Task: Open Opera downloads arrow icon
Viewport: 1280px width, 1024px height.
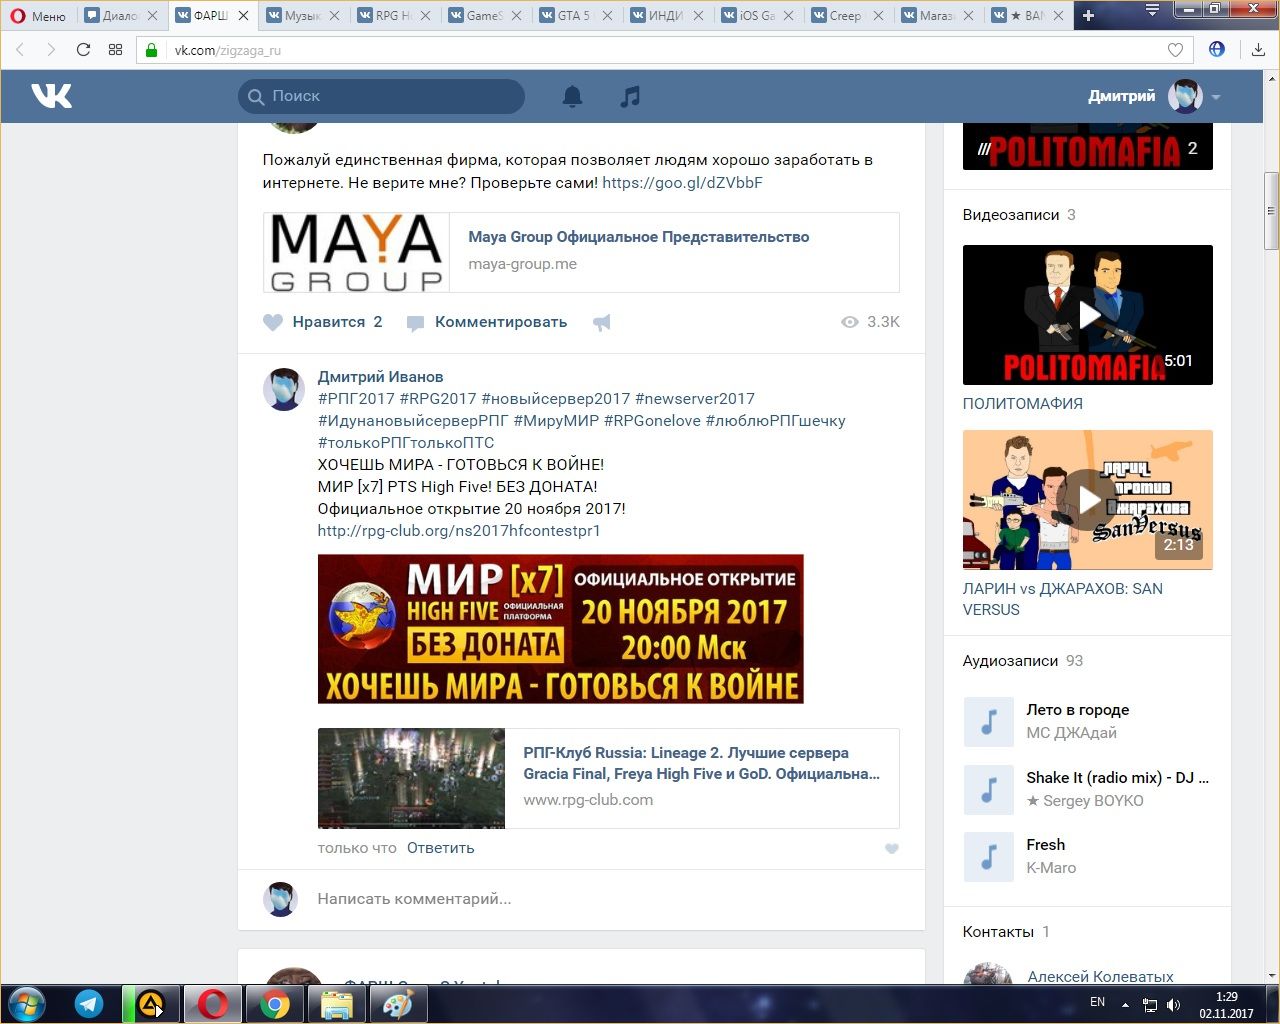Action: pyautogui.click(x=1258, y=50)
